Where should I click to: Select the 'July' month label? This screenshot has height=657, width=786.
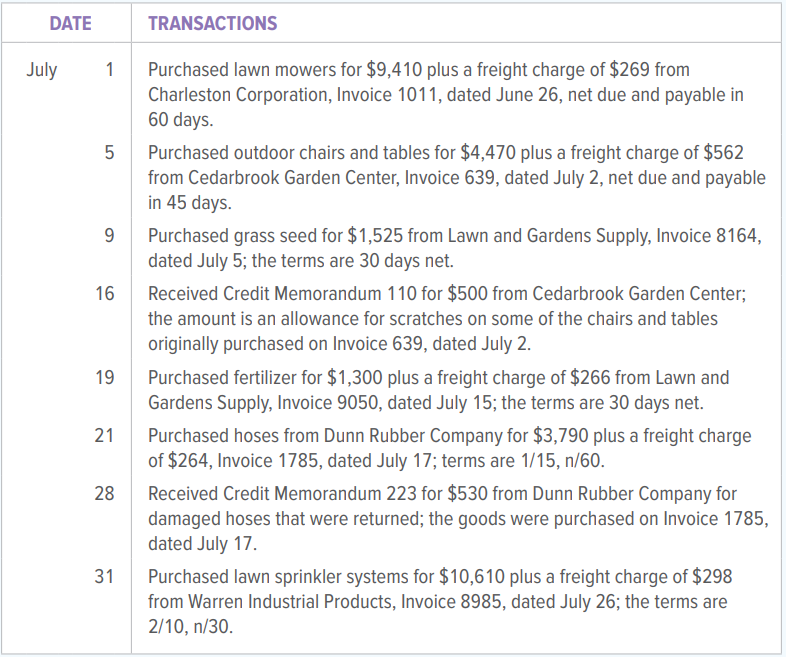pos(42,70)
